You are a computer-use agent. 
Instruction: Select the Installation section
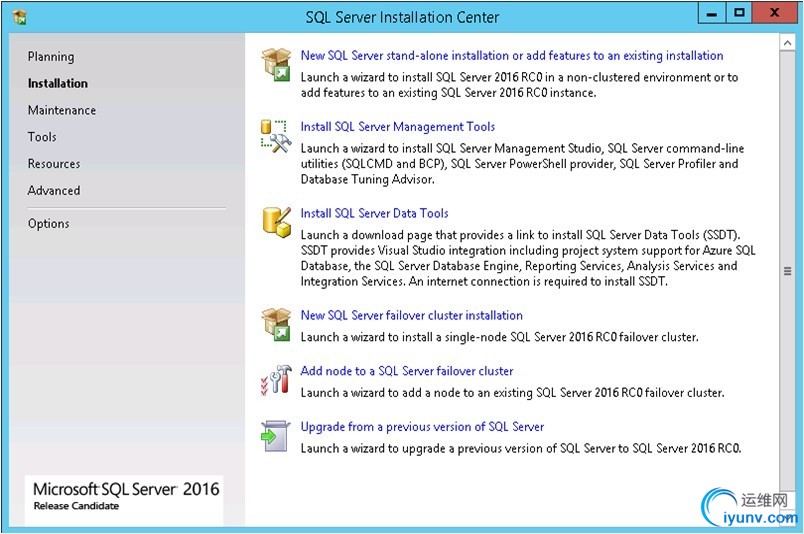57,83
